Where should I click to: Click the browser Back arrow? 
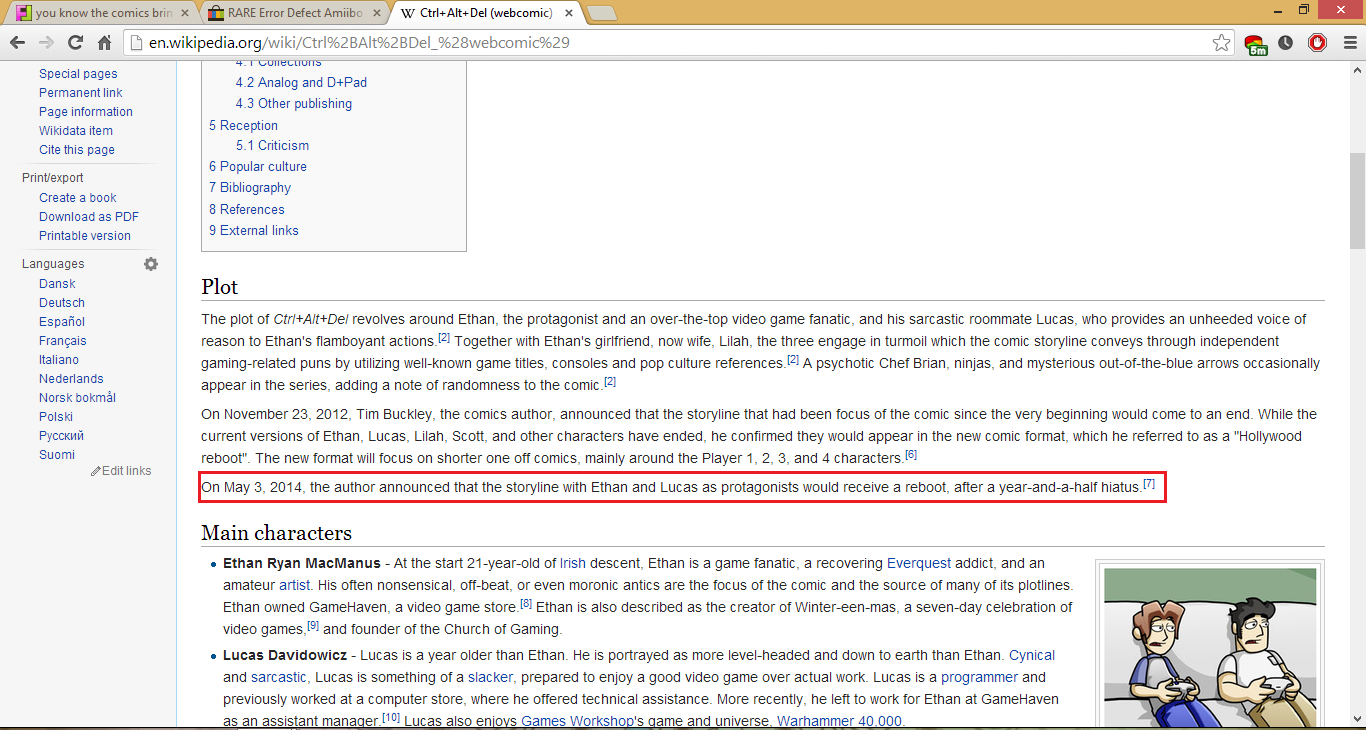pyautogui.click(x=17, y=43)
